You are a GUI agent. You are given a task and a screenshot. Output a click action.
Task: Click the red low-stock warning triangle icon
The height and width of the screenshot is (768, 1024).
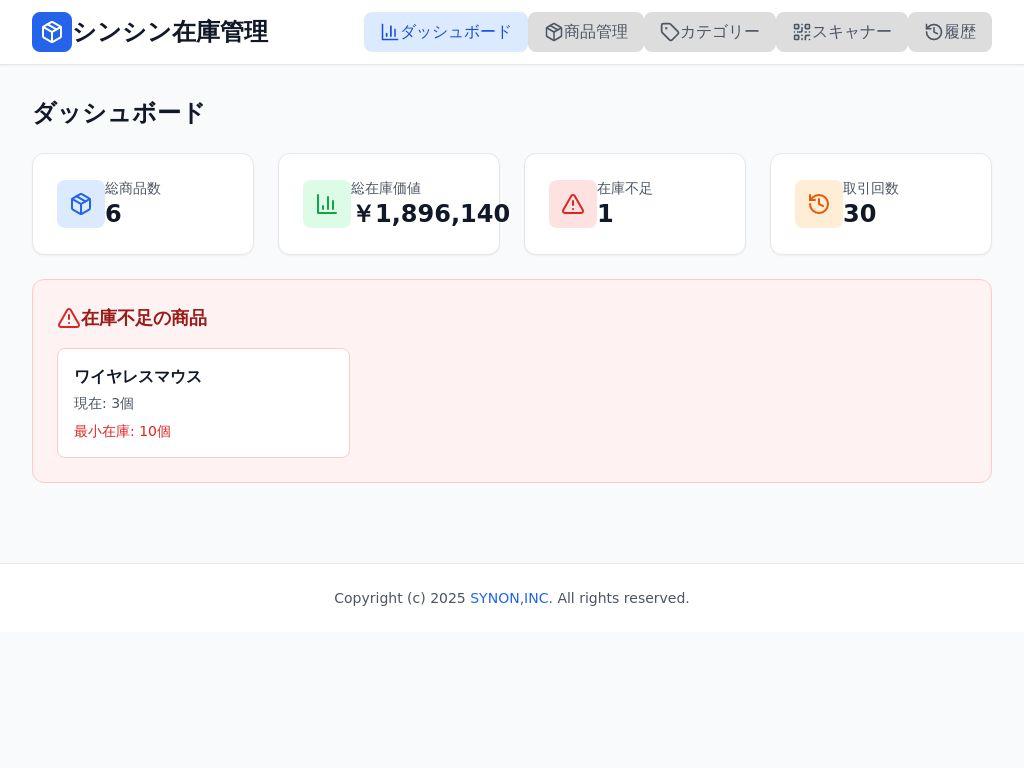point(573,204)
